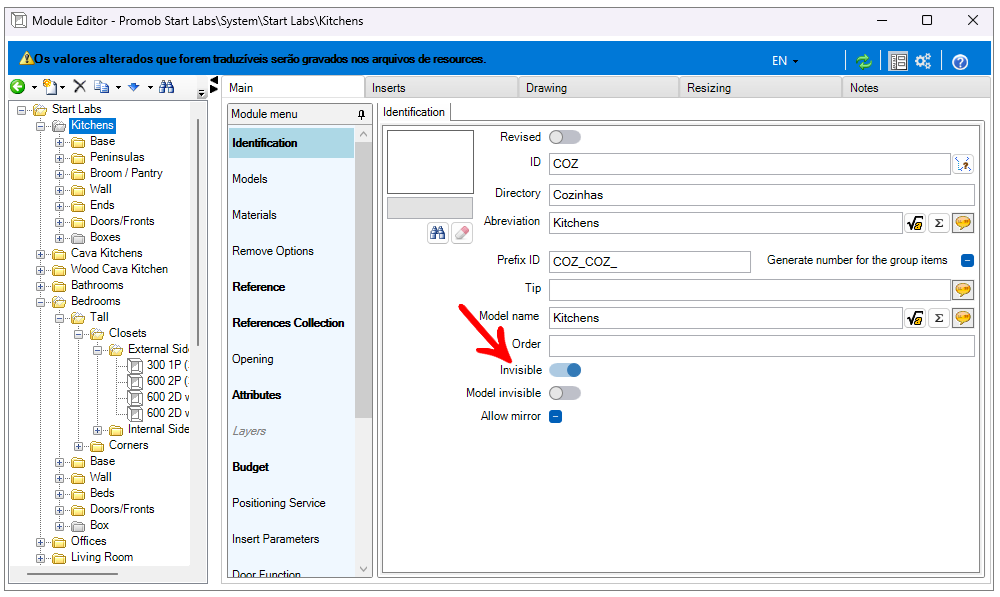The image size is (1000, 597).
Task: Click the delete X icon in tree toolbar
Action: click(80, 88)
